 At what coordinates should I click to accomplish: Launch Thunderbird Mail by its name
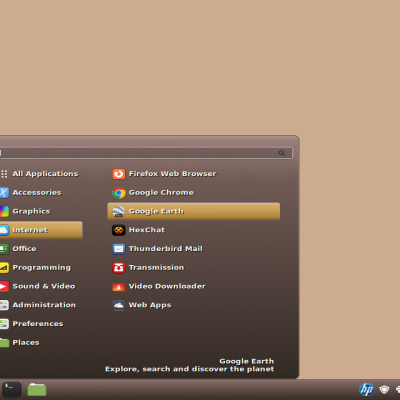(166, 249)
